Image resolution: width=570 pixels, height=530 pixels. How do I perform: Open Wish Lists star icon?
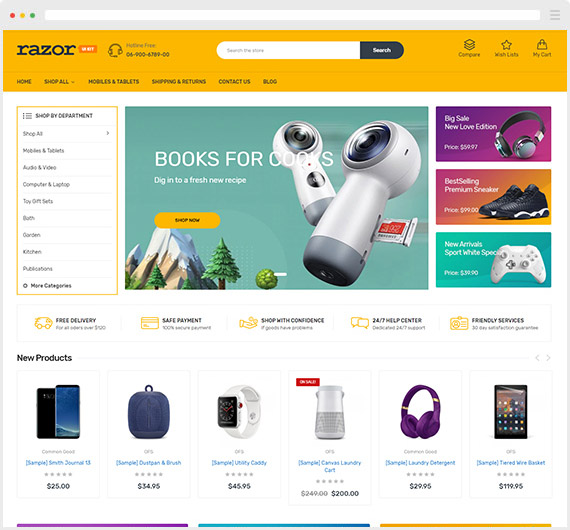click(x=506, y=45)
